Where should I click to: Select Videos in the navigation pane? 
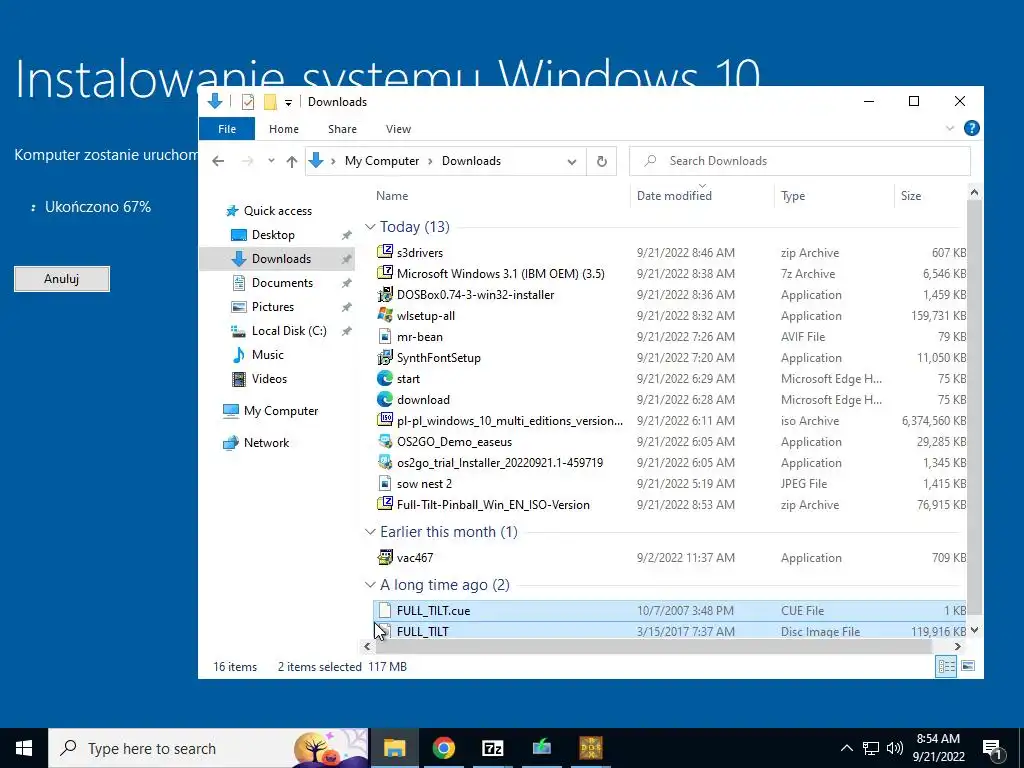[269, 378]
